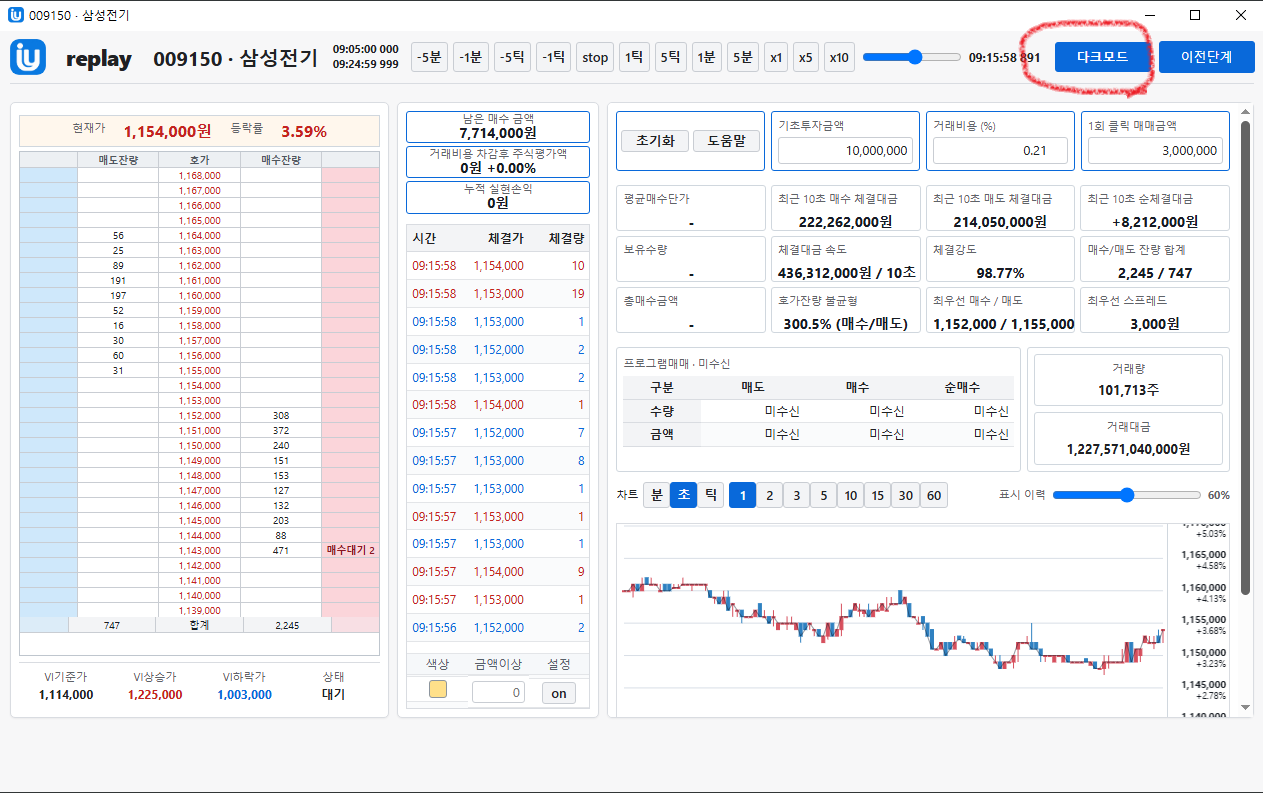The height and width of the screenshot is (793, 1263).
Task: Click the 초기화 reset button
Action: [654, 141]
